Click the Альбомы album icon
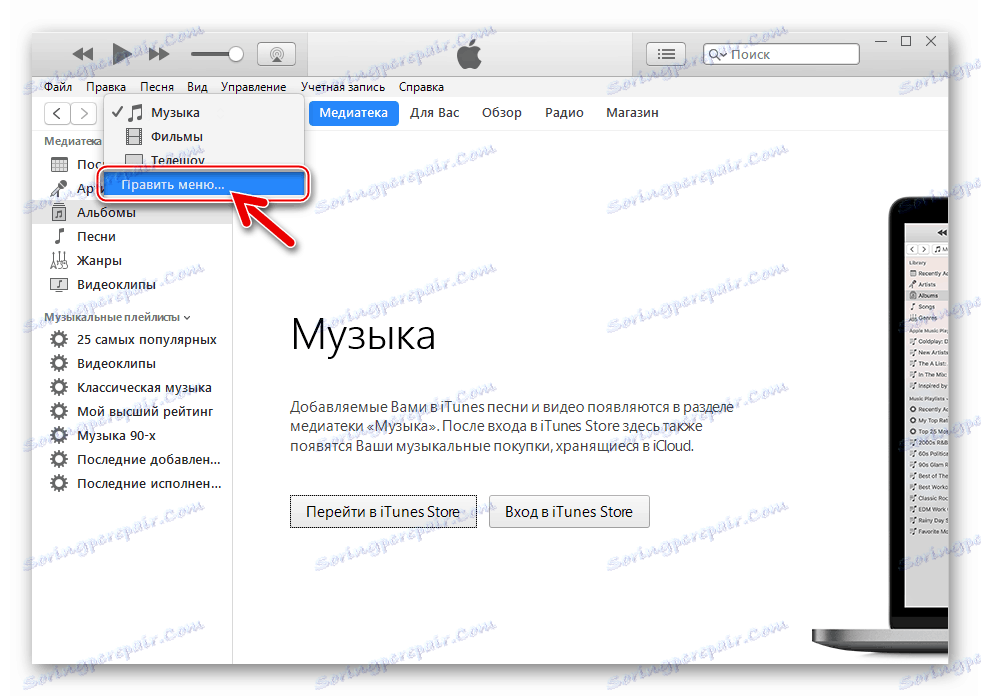The width and height of the screenshot is (981, 696). pos(59,212)
